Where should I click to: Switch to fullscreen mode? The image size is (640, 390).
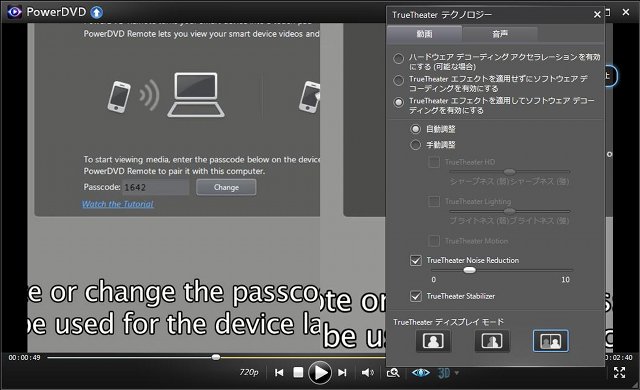pos(619,372)
